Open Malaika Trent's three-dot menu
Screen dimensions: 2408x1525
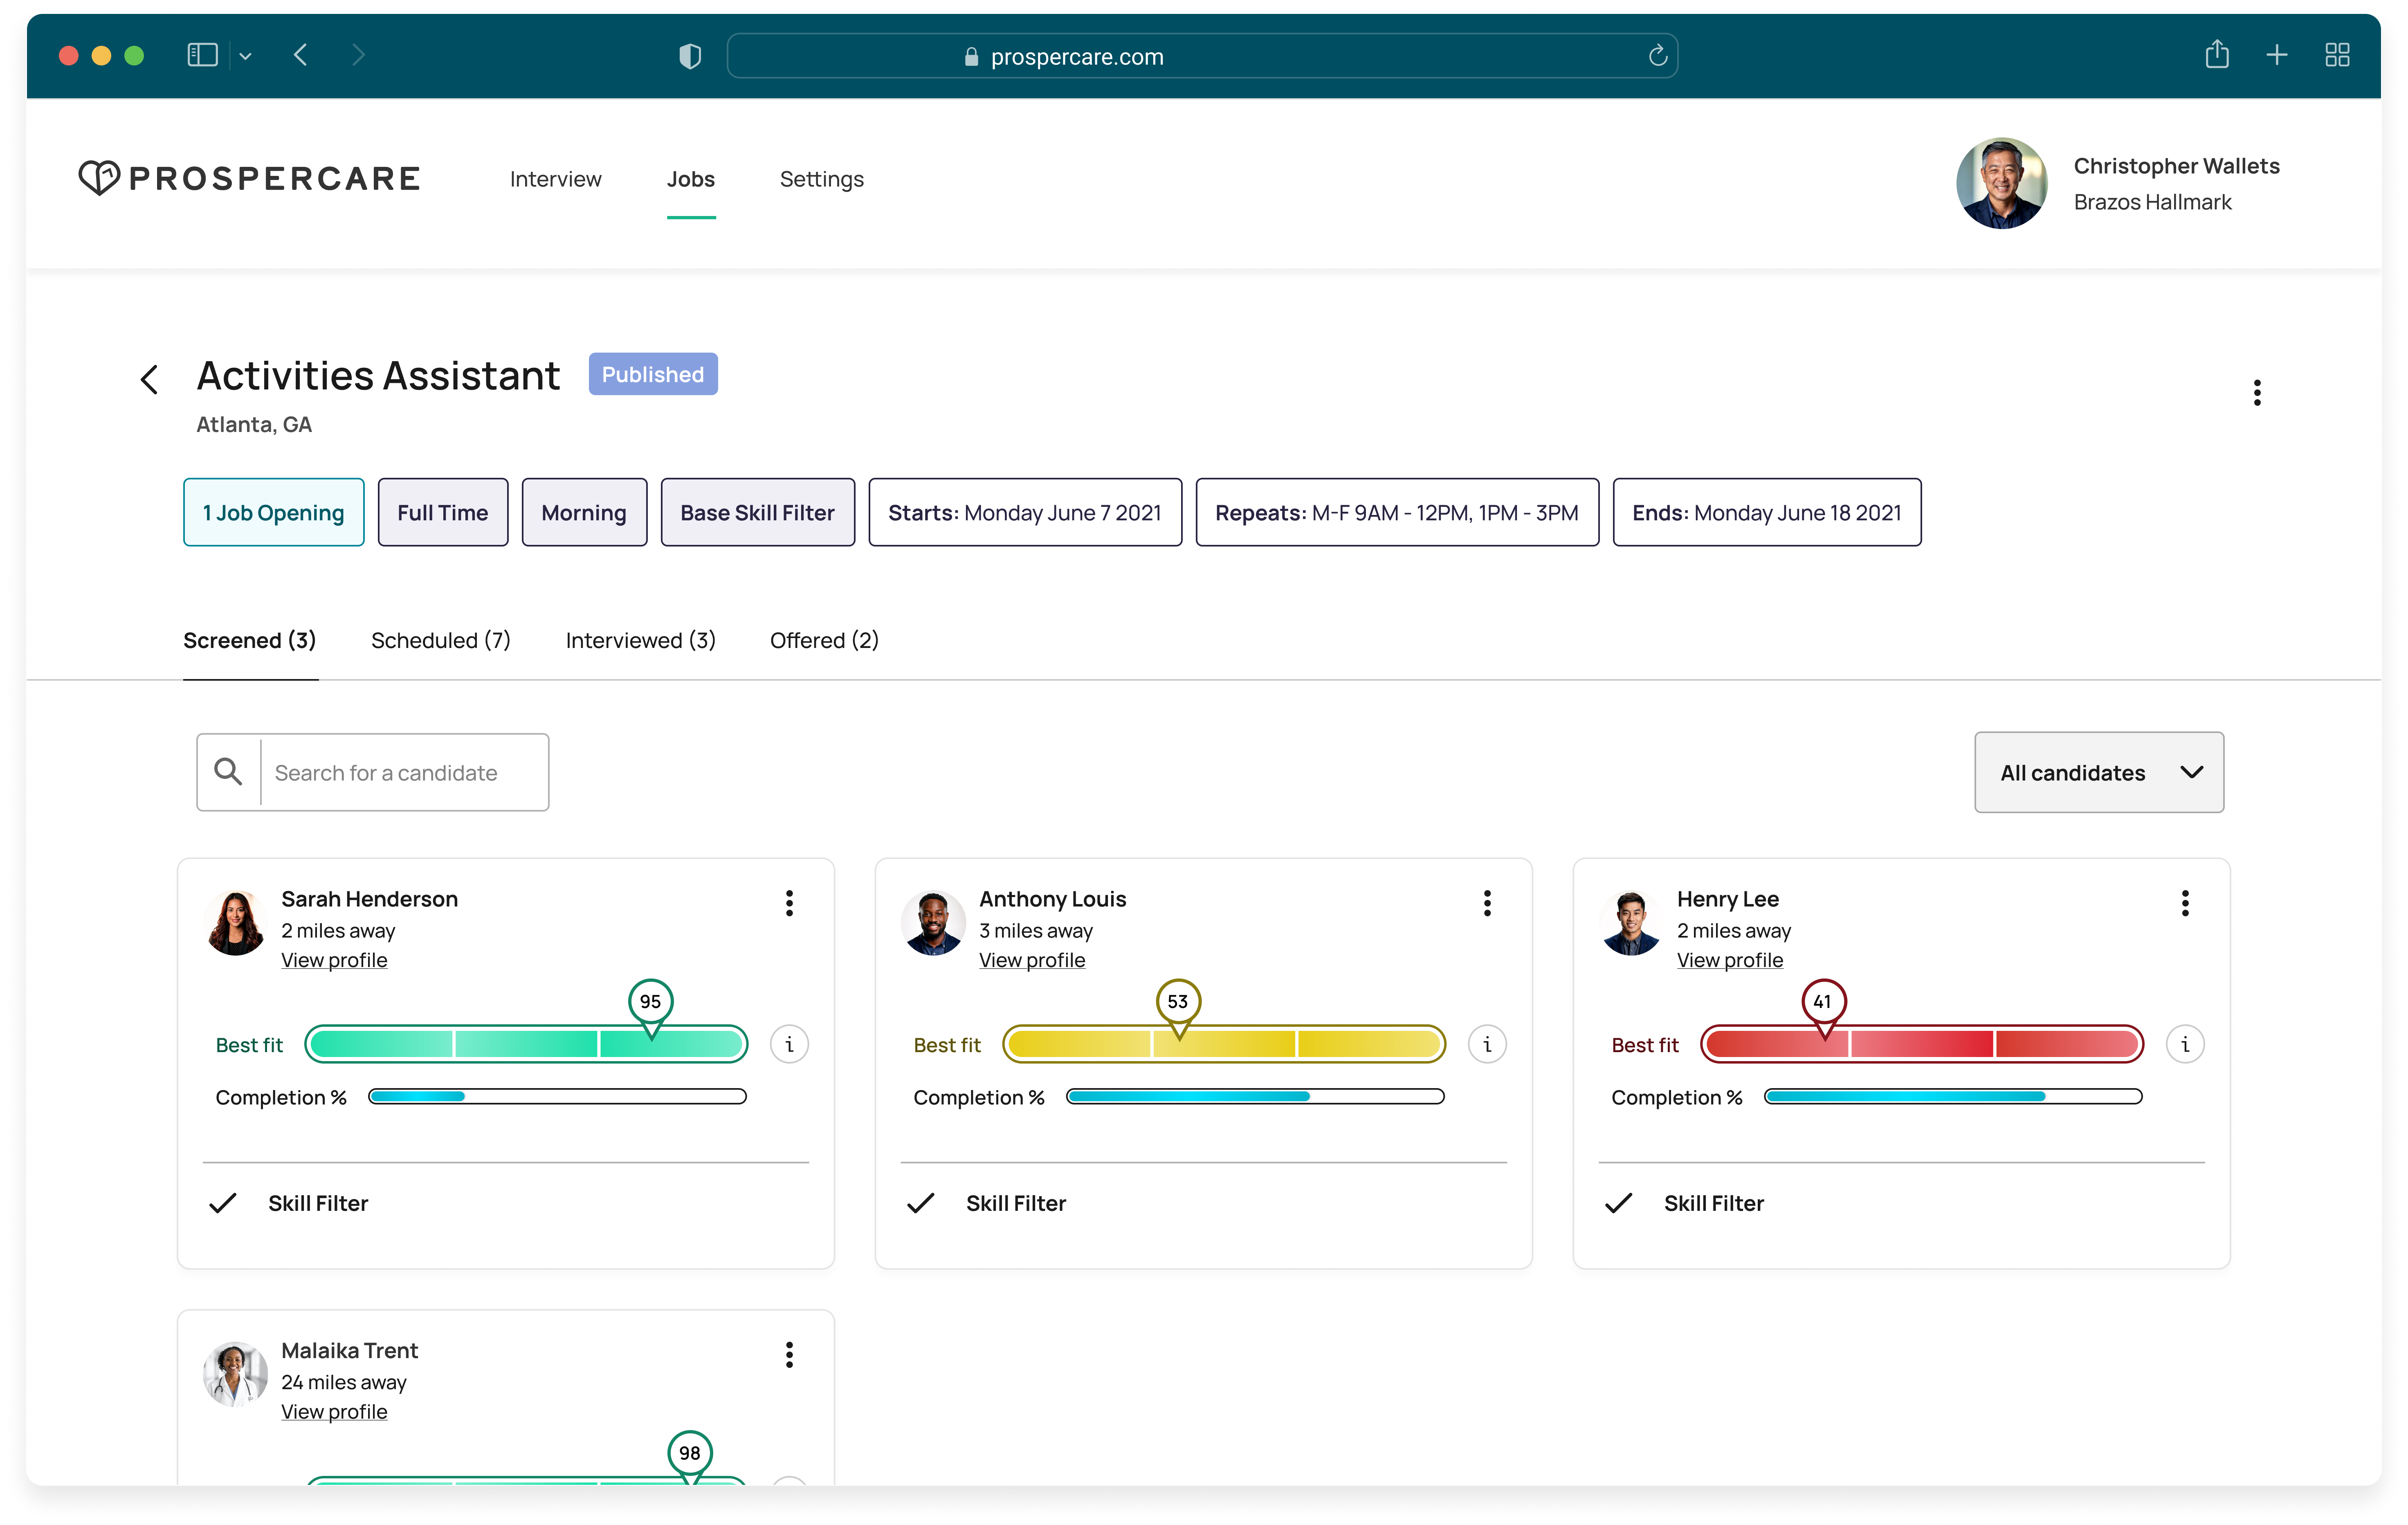click(789, 1354)
